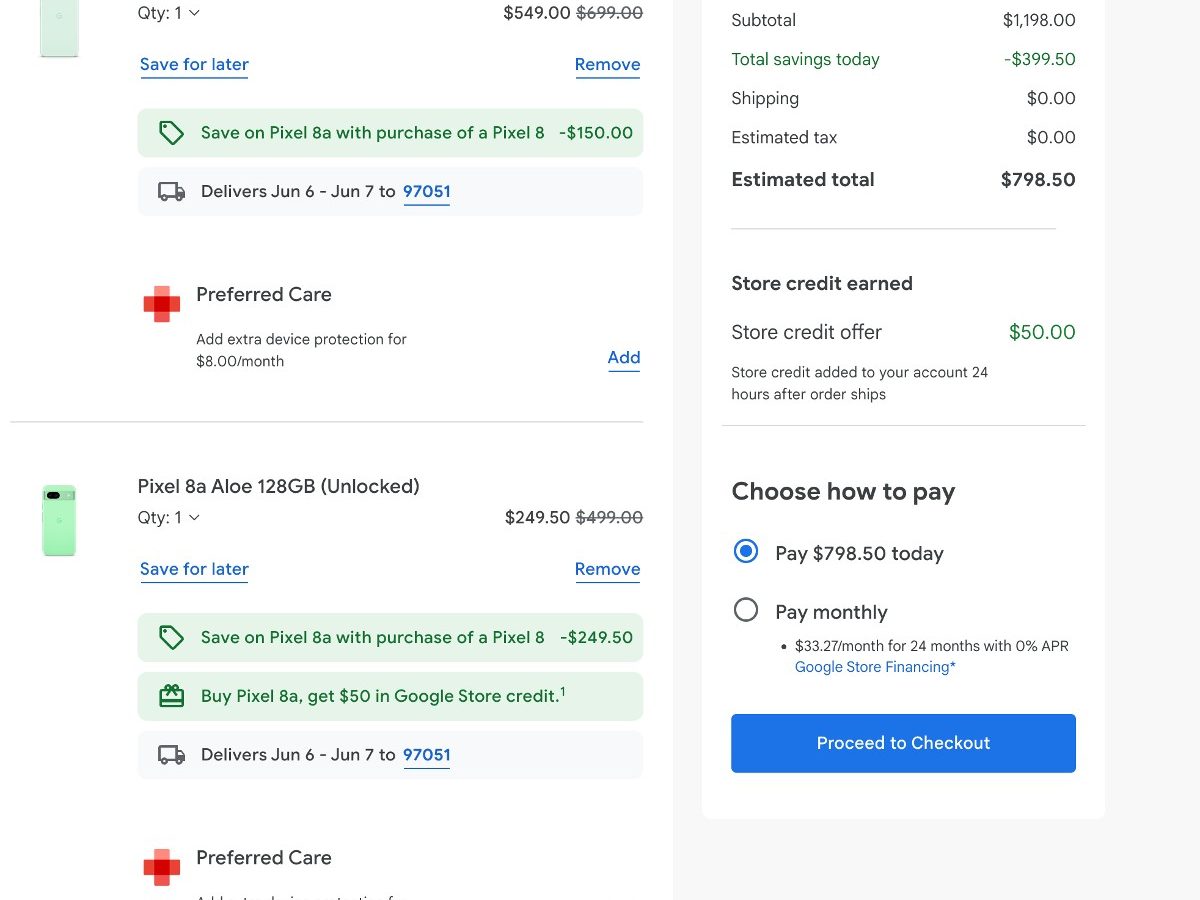The image size is (1200, 900).
Task: Click the tag icon on the -$150.00 promo
Action: point(171,133)
